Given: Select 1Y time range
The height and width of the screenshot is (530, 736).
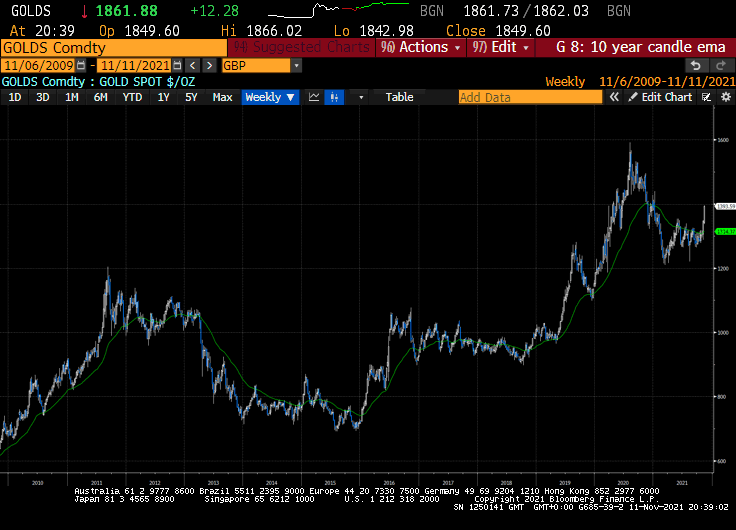Looking at the screenshot, I should click(x=163, y=97).
